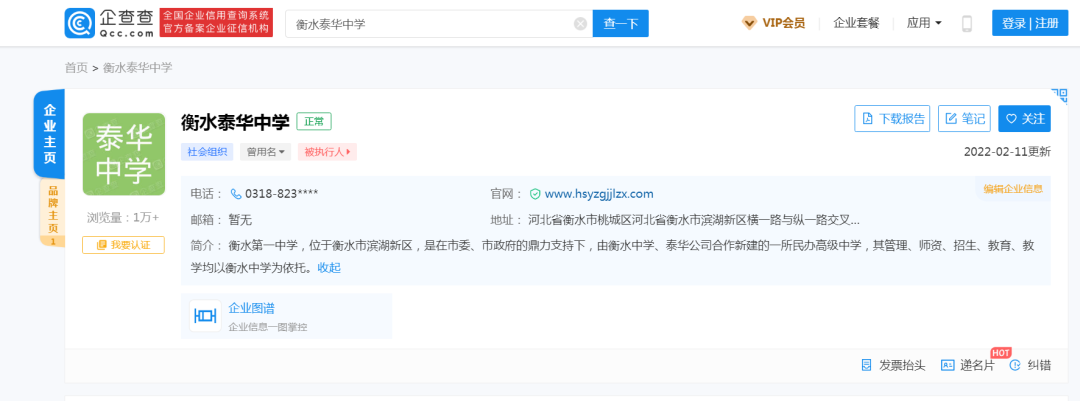1080x401 pixels.
Task: Follow the company with 关注 button
Action: [x=1024, y=119]
